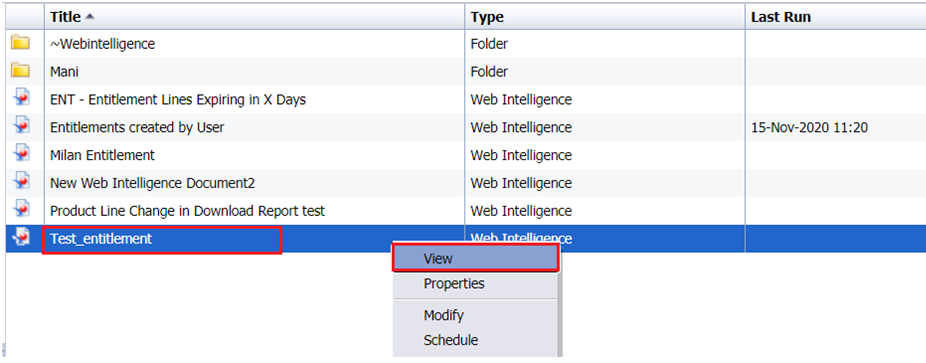Click the Test_entitlement document icon
The width and height of the screenshot is (926, 363).
[x=22, y=238]
